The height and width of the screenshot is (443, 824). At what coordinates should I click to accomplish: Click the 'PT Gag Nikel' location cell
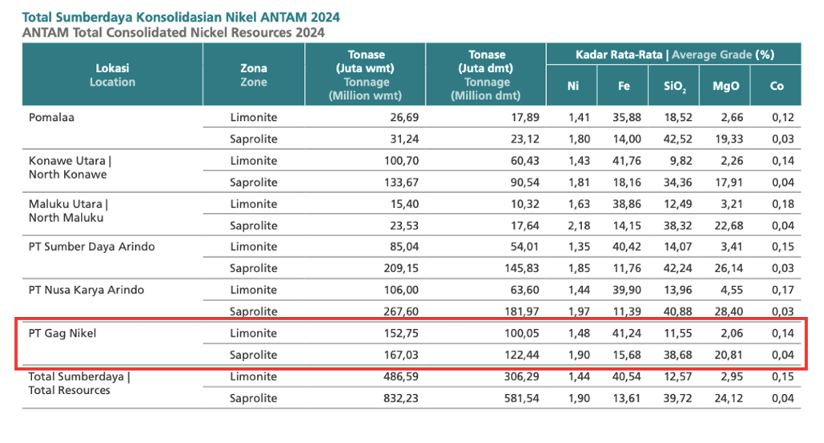(62, 333)
